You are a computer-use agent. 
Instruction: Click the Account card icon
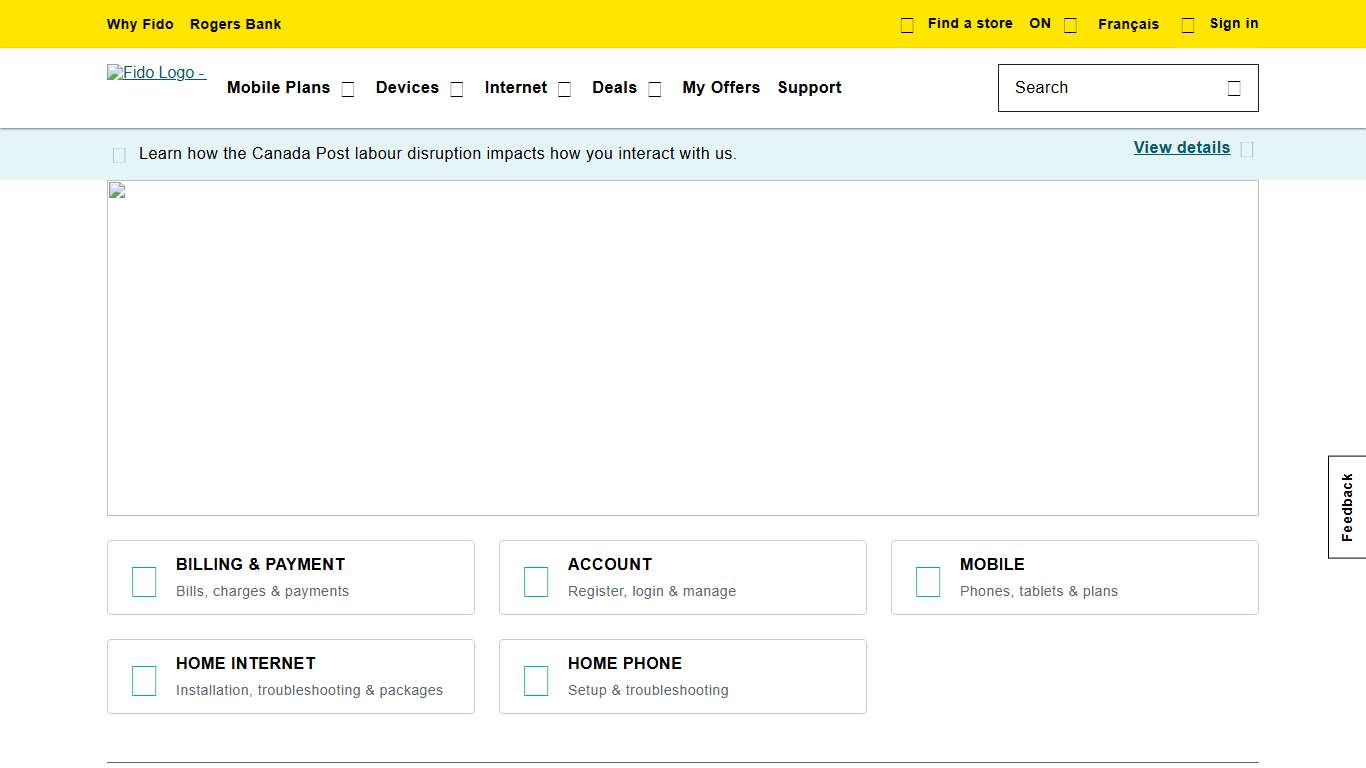pyautogui.click(x=536, y=581)
